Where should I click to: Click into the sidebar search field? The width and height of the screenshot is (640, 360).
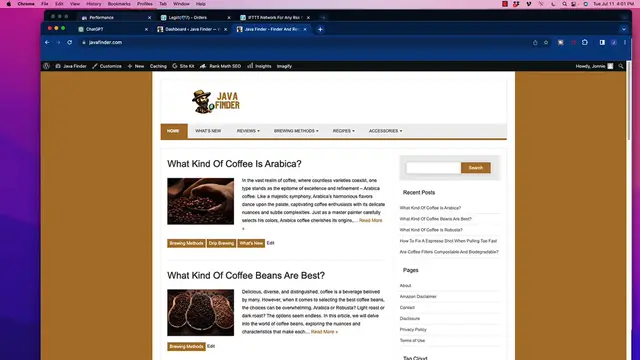click(x=433, y=168)
